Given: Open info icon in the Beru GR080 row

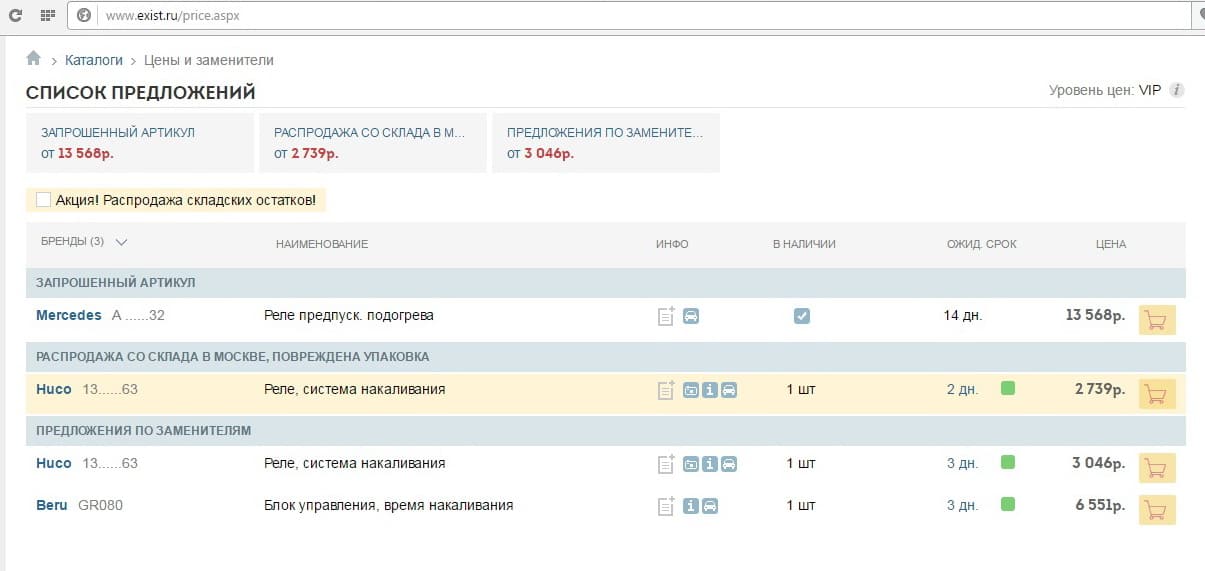Looking at the screenshot, I should click(x=691, y=506).
